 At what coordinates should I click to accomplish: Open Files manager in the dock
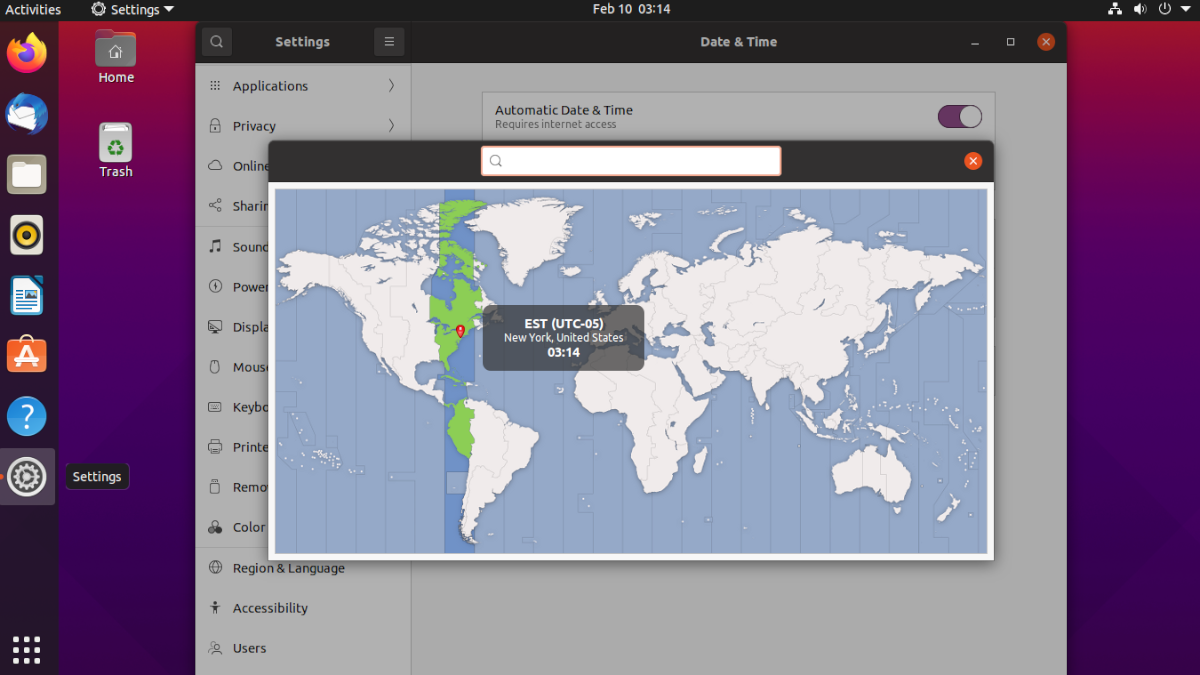[27, 174]
